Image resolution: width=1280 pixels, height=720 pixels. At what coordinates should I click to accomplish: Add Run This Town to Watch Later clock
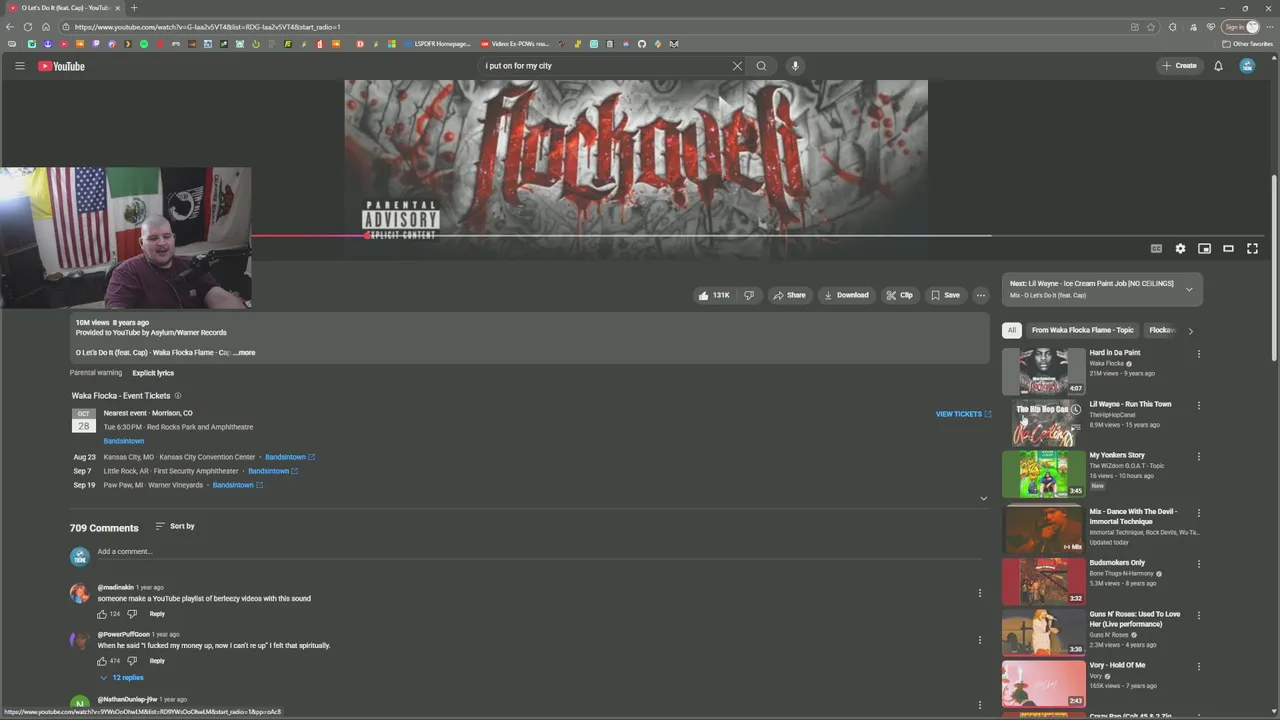pyautogui.click(x=1076, y=409)
